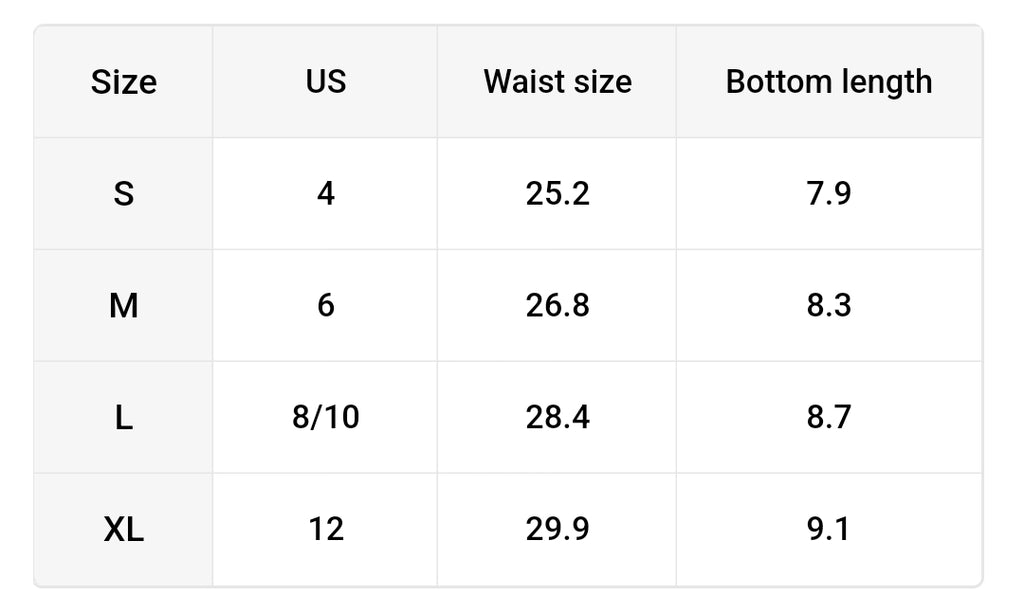Click the US size 4 cell
1024x613 pixels.
pos(325,194)
